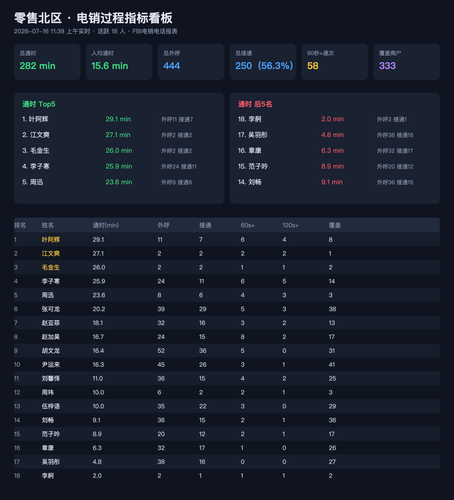Click the 18.1 duration cell in rank 7 row
454x500 pixels.
[98, 323]
